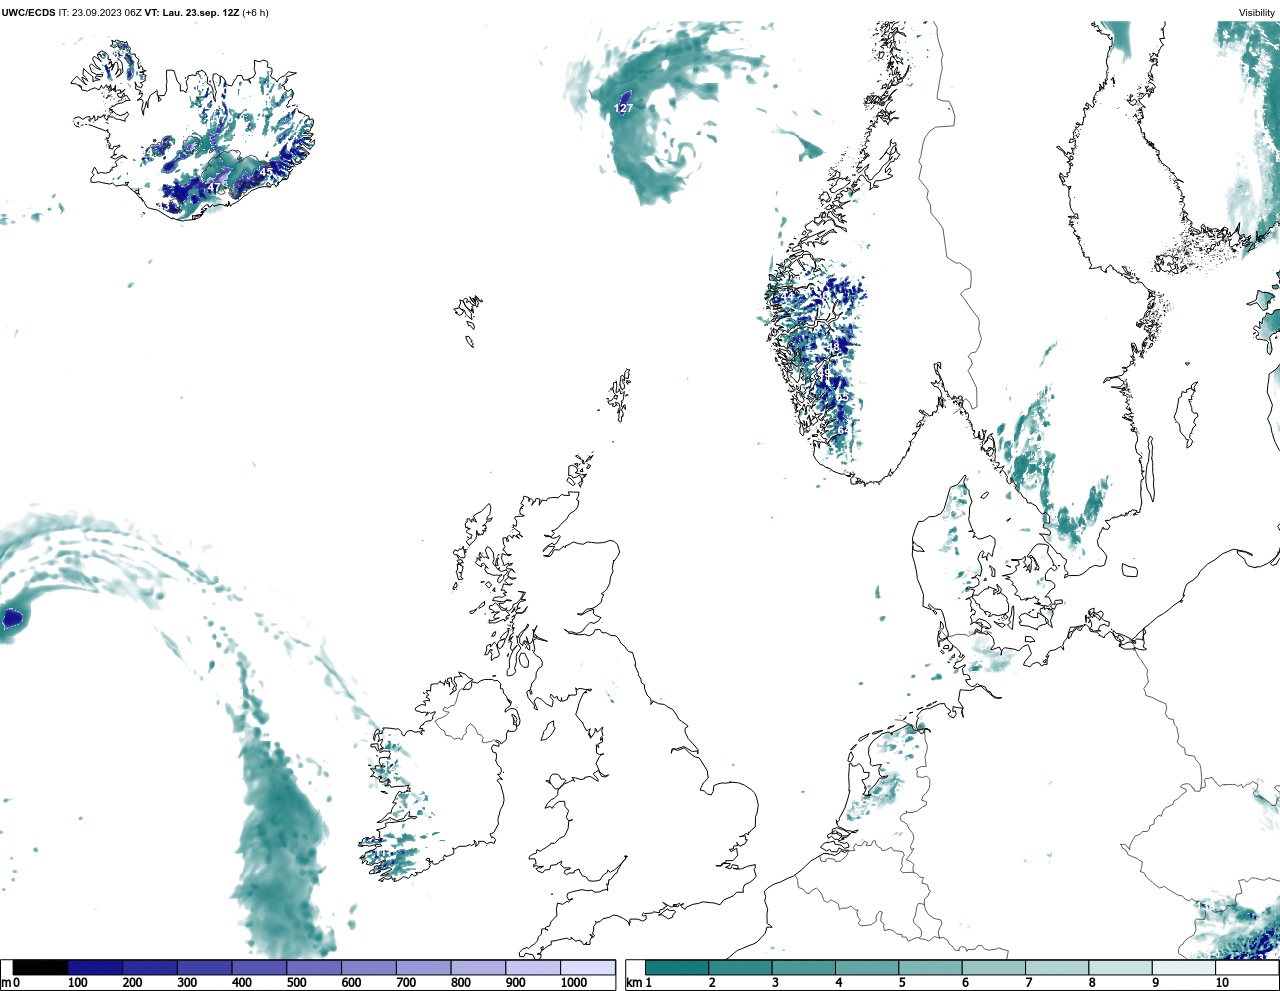The height and width of the screenshot is (991, 1280).
Task: Click the 400–500 m legend swatch
Action: click(x=259, y=968)
